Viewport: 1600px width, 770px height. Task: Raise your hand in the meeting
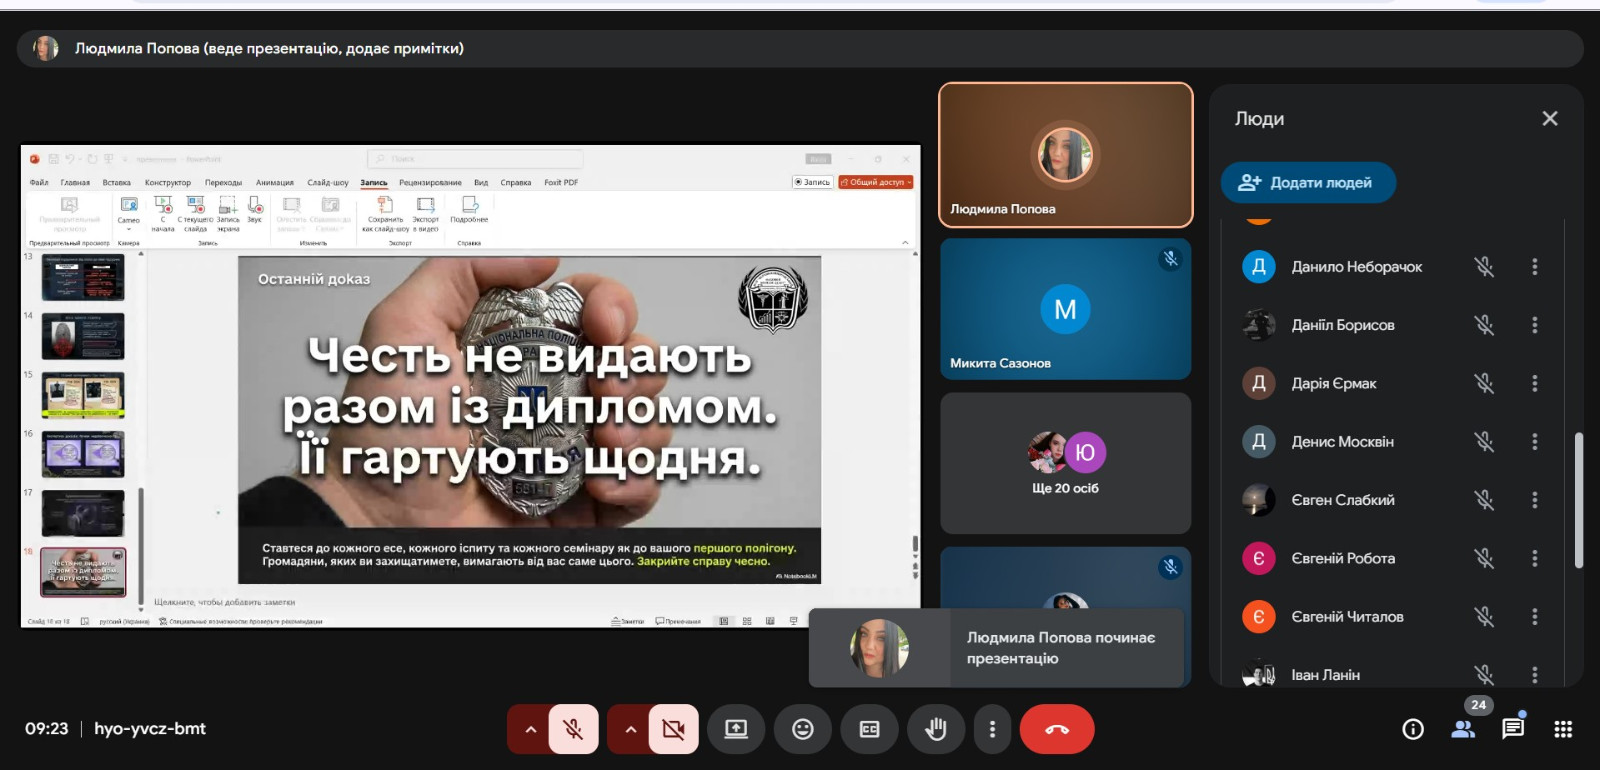[x=936, y=729]
